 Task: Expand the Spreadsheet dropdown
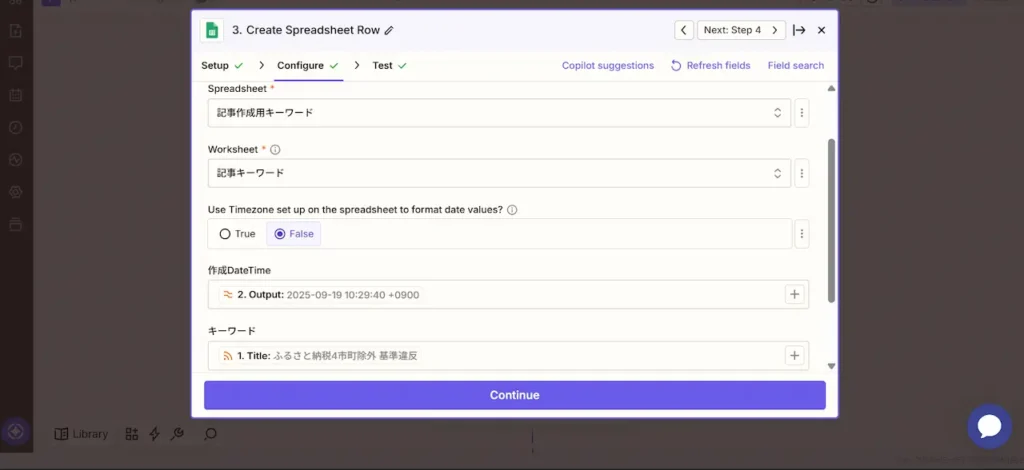coord(778,113)
